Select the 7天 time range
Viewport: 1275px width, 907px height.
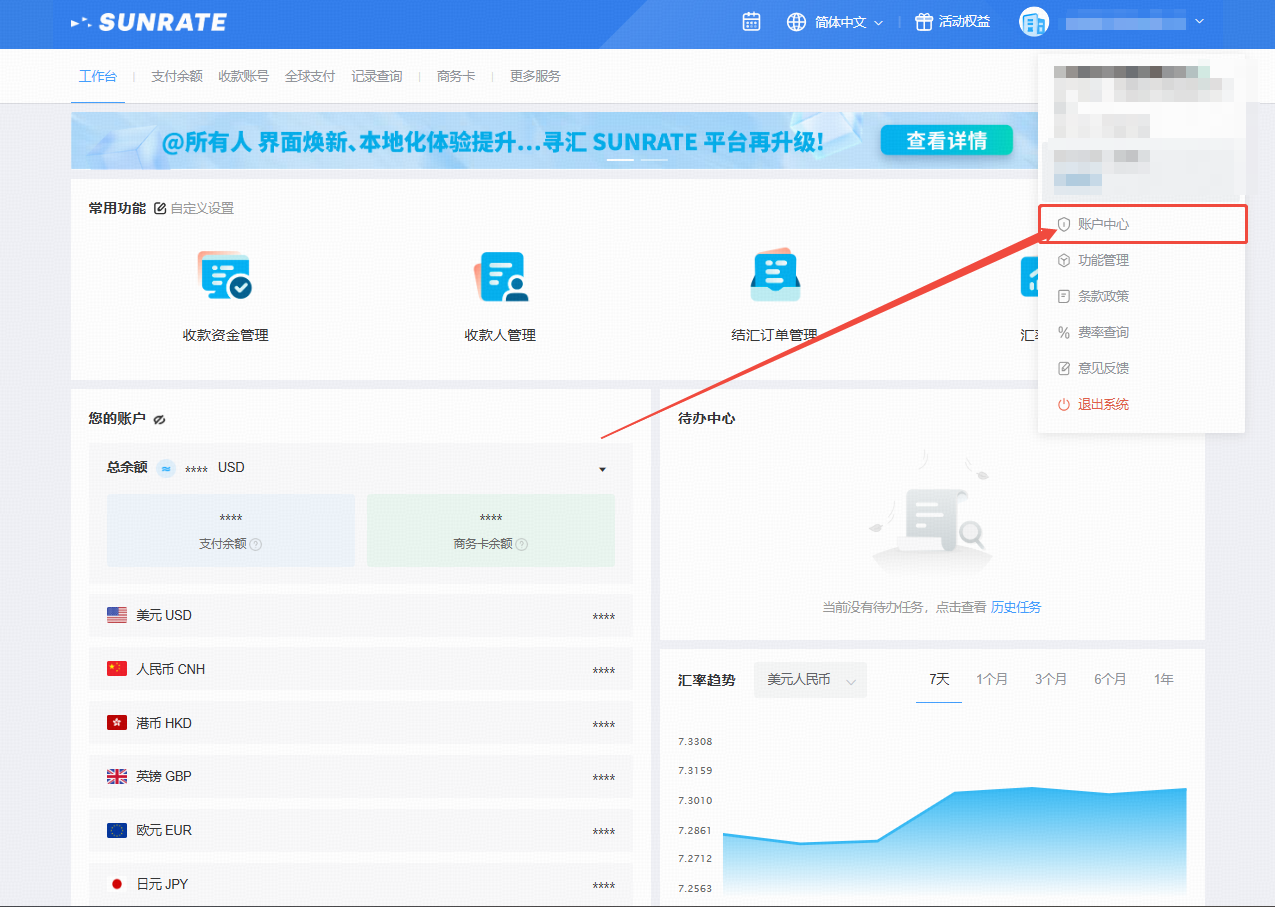click(x=939, y=679)
